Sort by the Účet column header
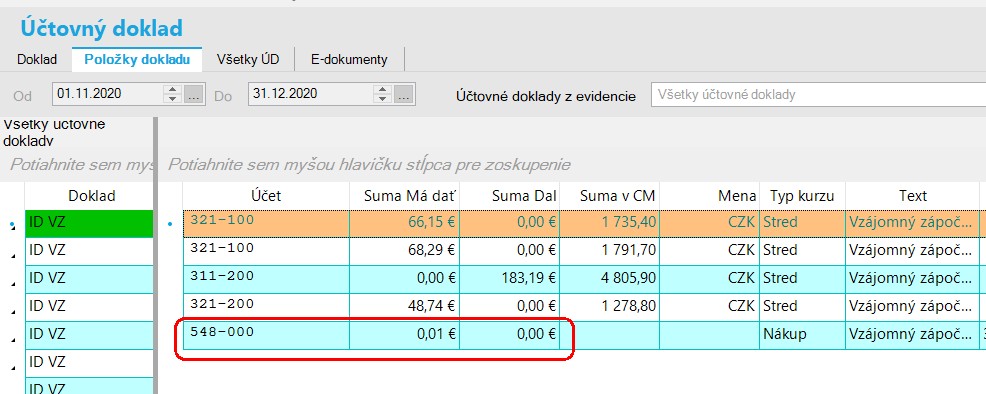This screenshot has height=394, width=986. point(266,196)
